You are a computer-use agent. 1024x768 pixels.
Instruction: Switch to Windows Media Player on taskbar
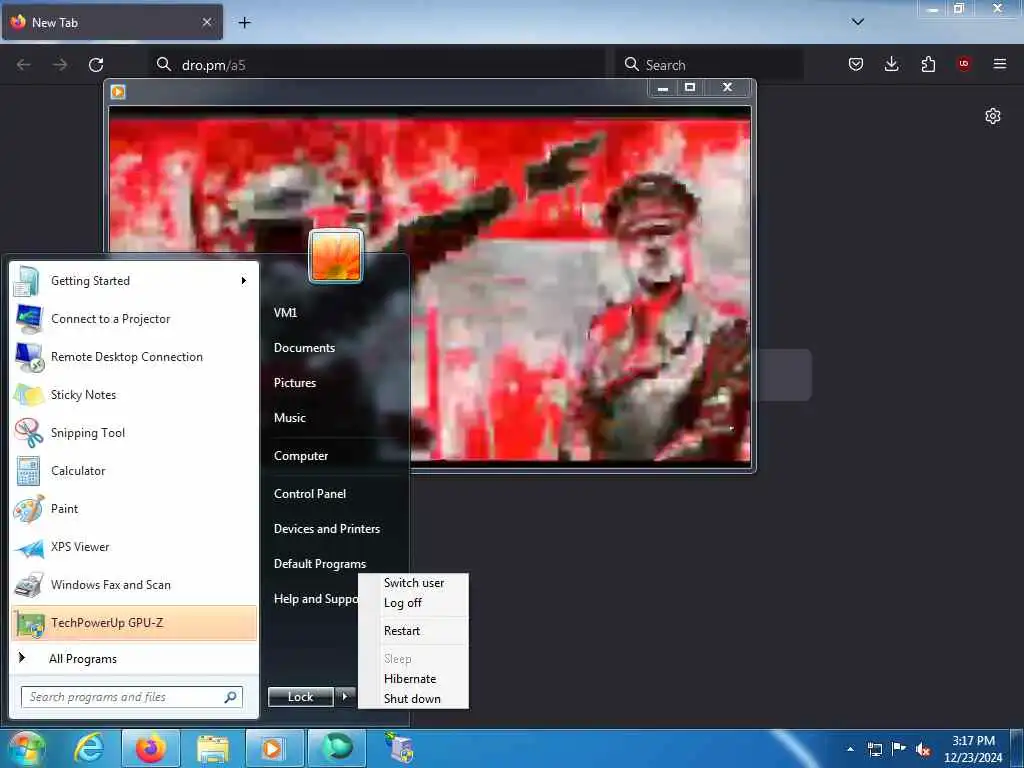tap(274, 748)
